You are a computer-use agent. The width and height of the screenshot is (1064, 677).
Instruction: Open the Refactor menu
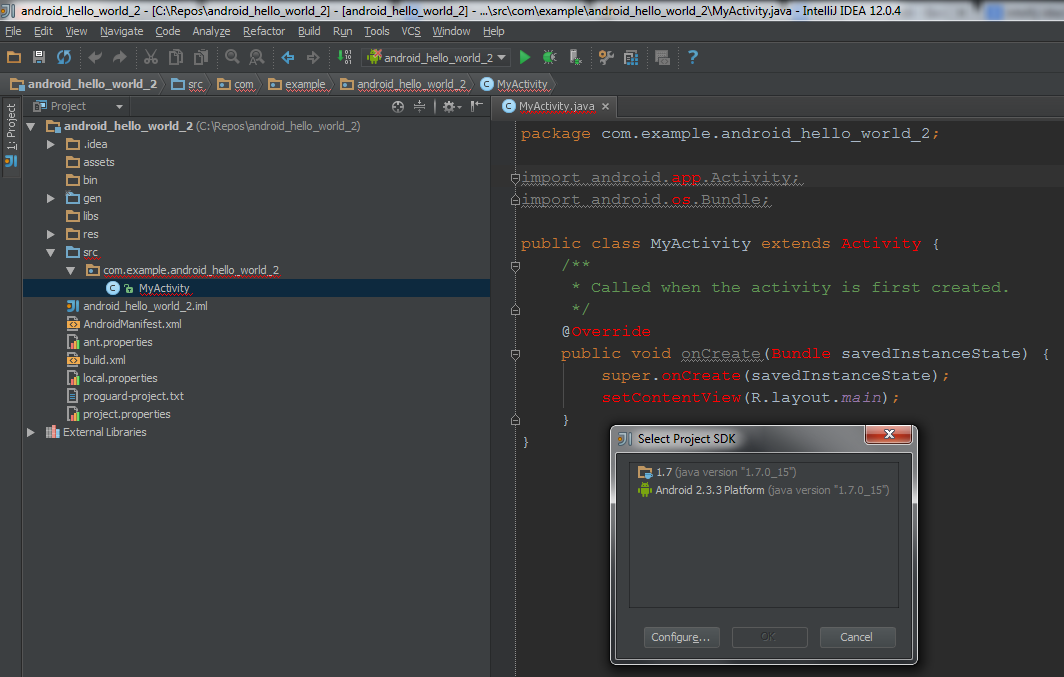point(264,31)
